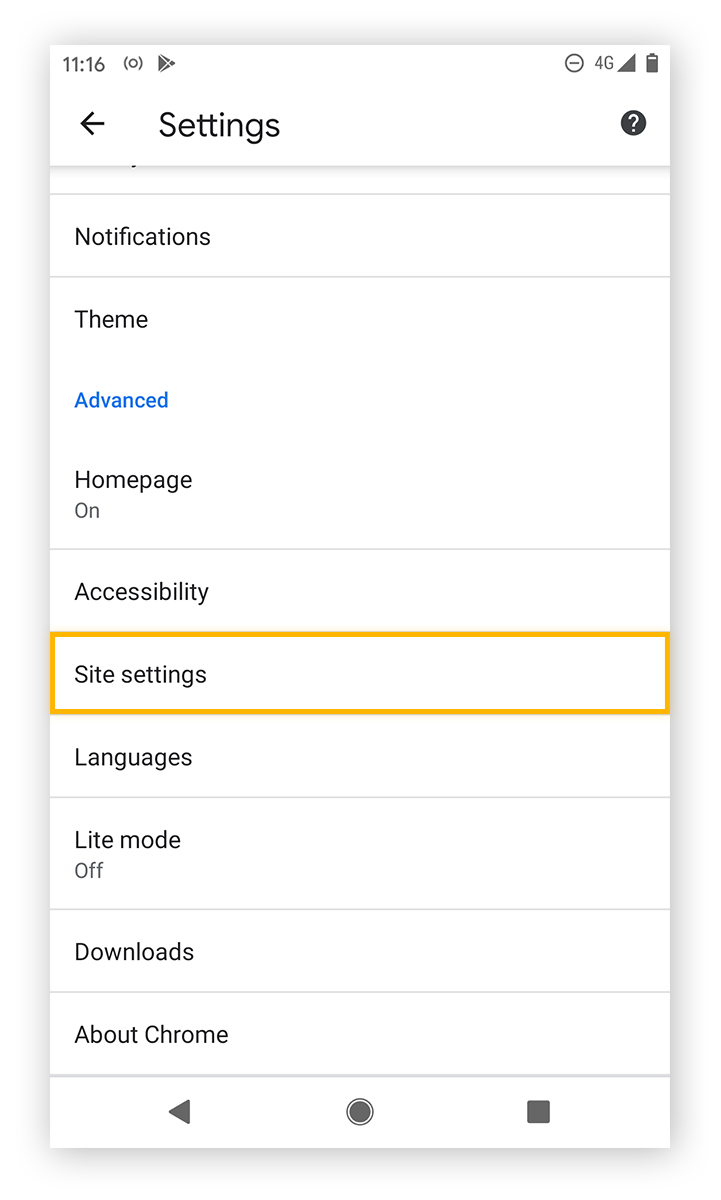Open the Theme settings entry
This screenshot has width=721, height=1200.
[360, 319]
